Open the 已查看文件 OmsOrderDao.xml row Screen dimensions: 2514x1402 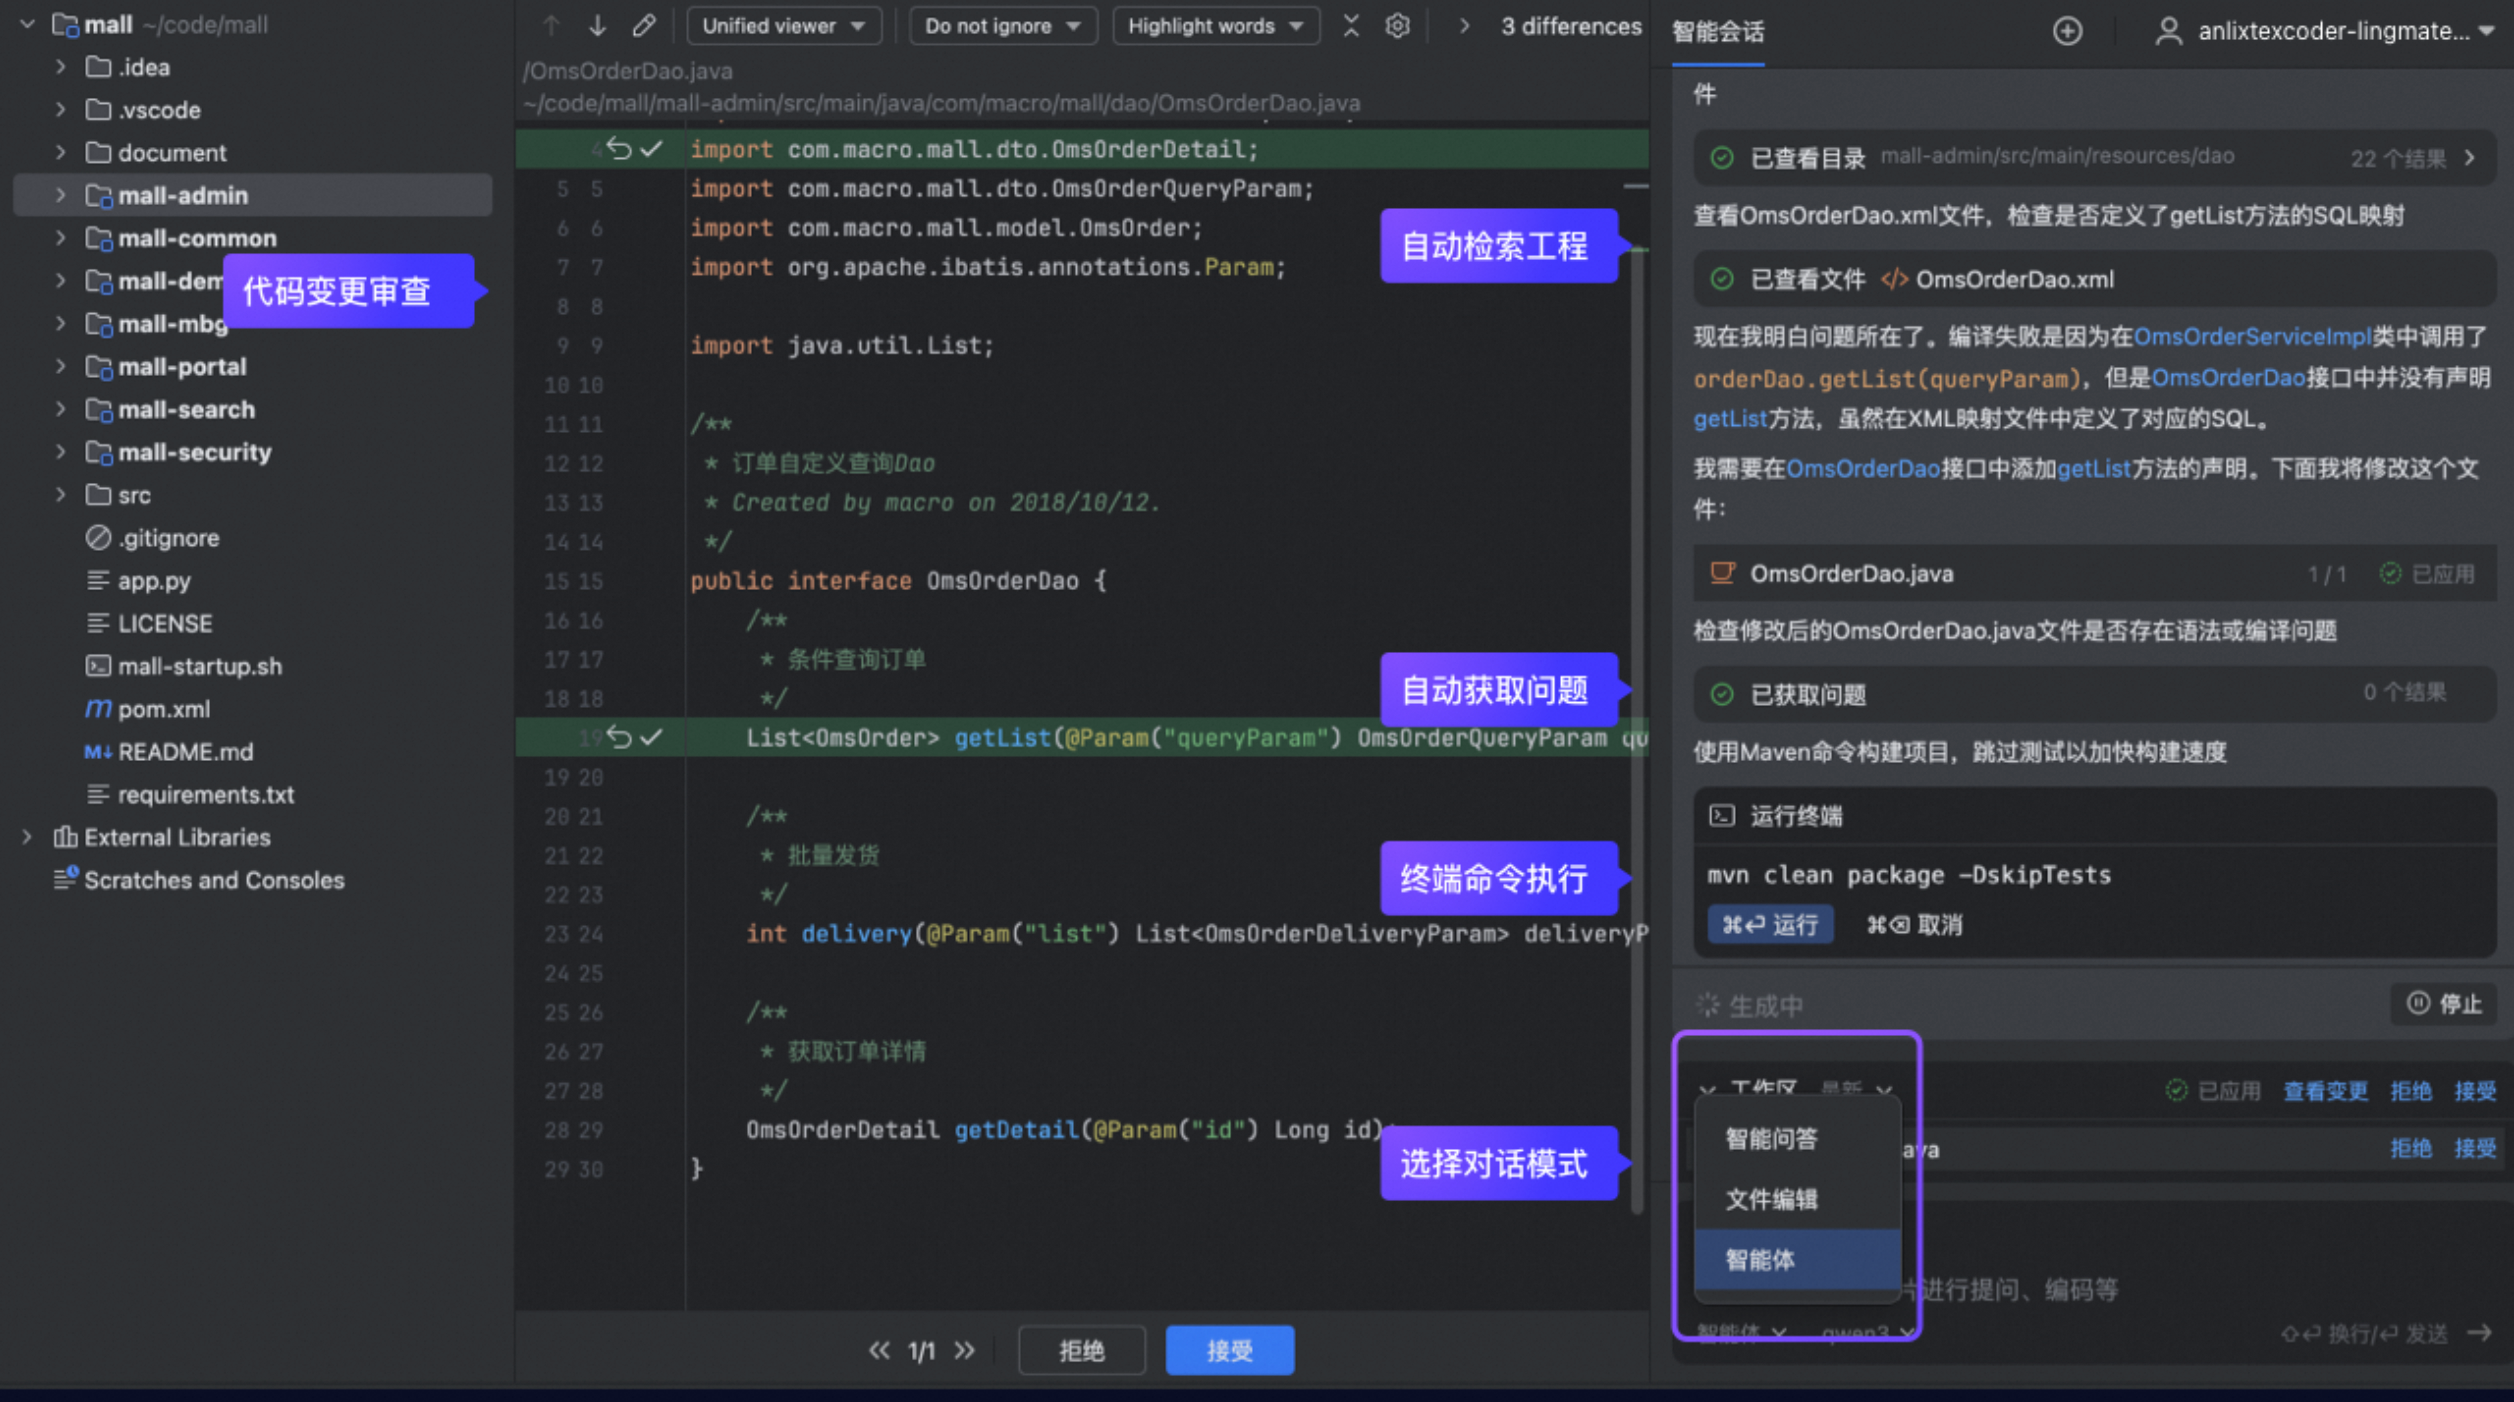[x=2094, y=279]
